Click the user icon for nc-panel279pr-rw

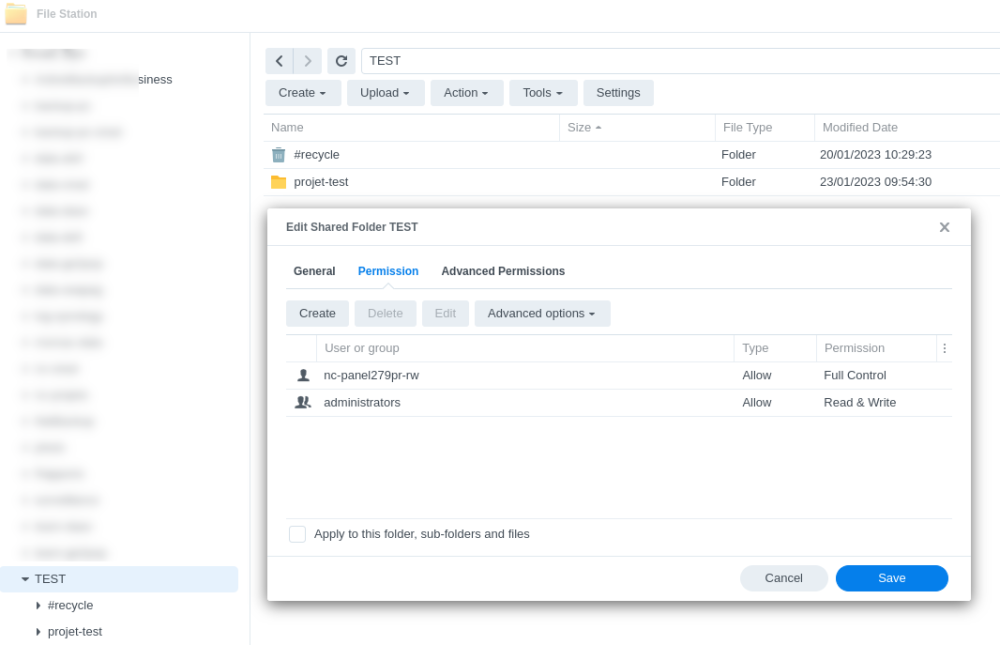pyautogui.click(x=304, y=376)
